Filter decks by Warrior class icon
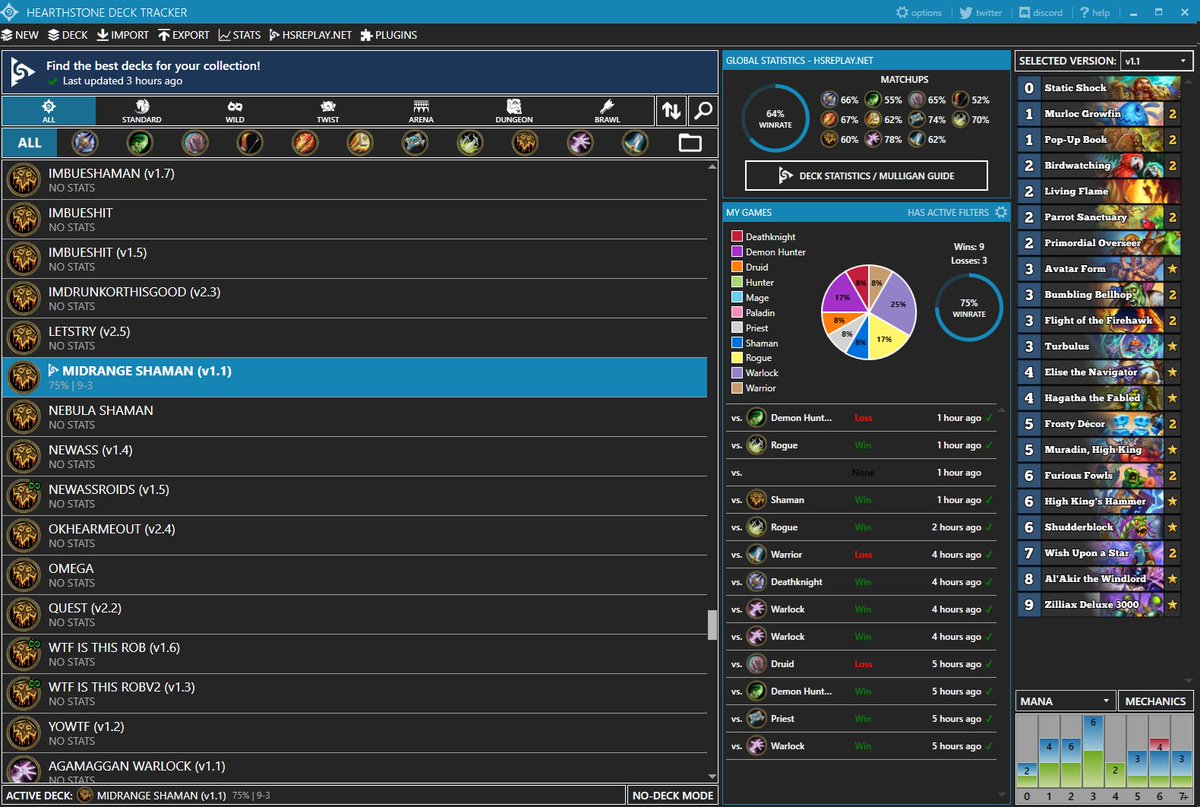The width and height of the screenshot is (1200, 807). (x=635, y=142)
